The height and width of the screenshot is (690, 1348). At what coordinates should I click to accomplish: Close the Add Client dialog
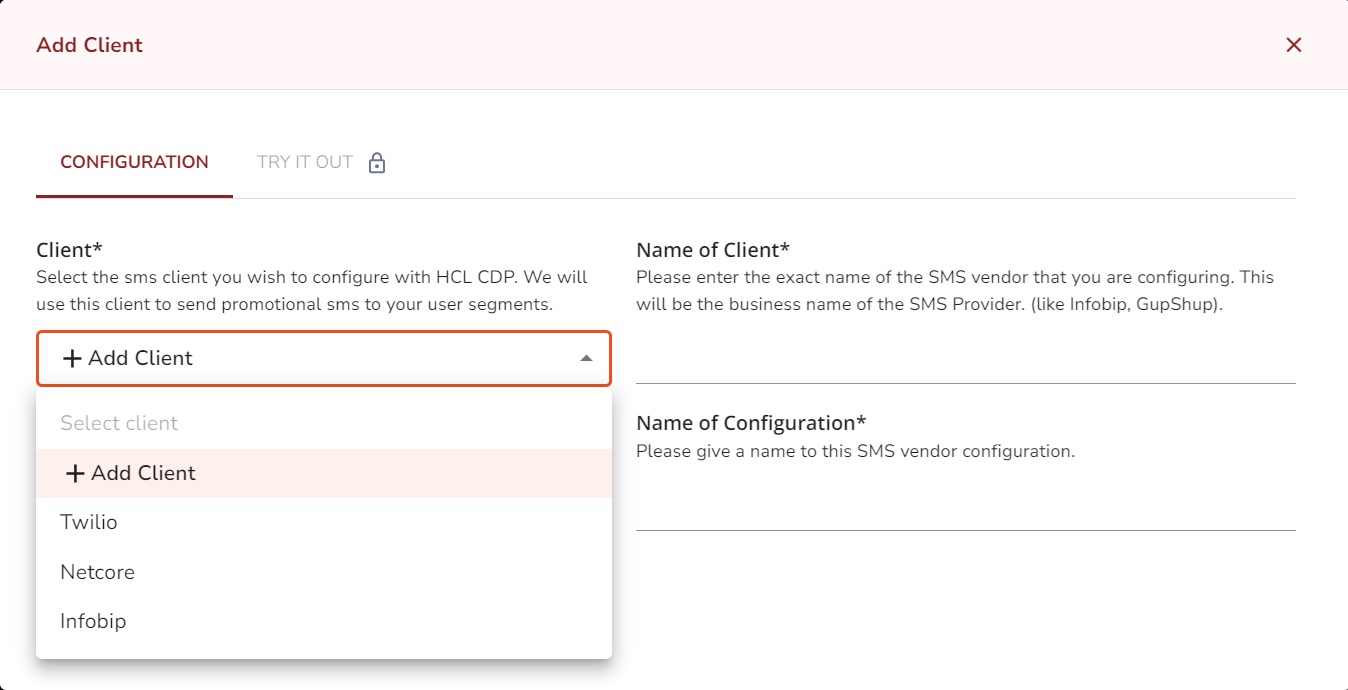1293,45
